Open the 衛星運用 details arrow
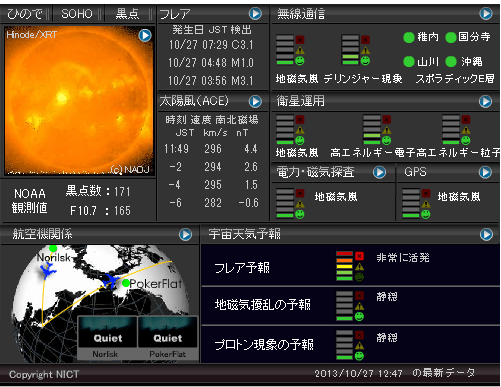Screen dimensions: 501x387 click(x=485, y=101)
